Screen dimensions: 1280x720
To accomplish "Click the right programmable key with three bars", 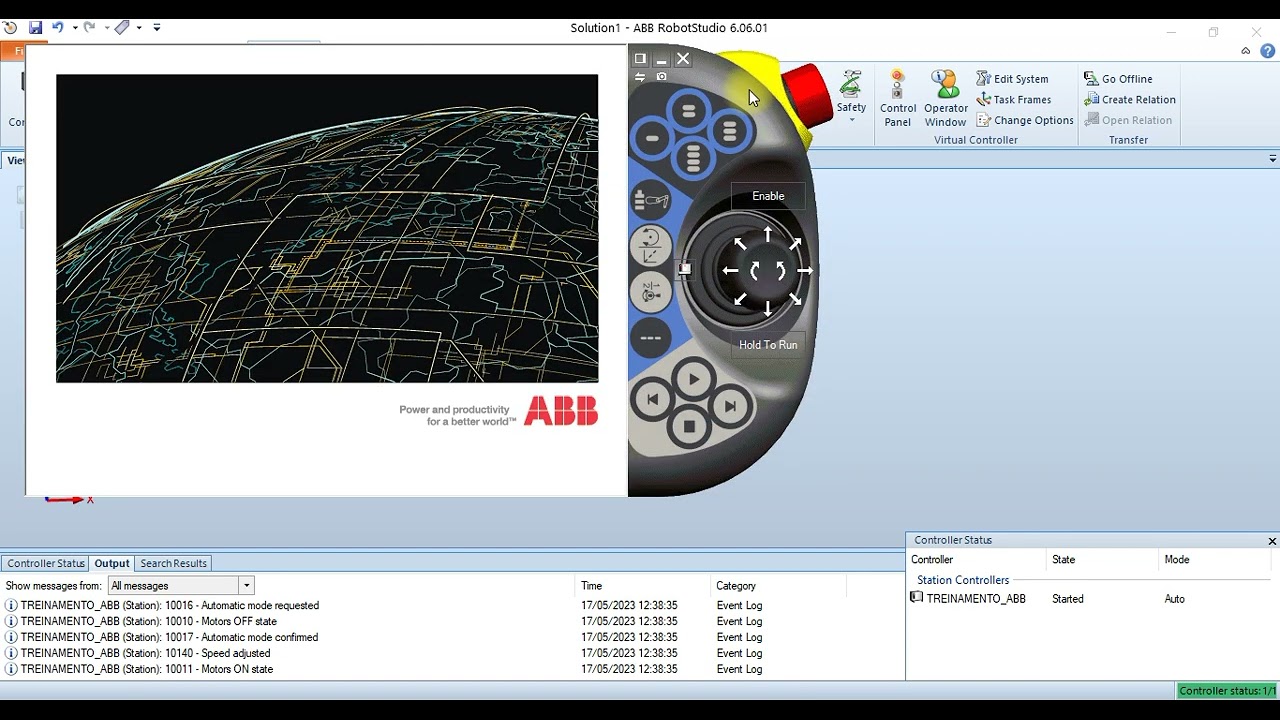I will 729,131.
